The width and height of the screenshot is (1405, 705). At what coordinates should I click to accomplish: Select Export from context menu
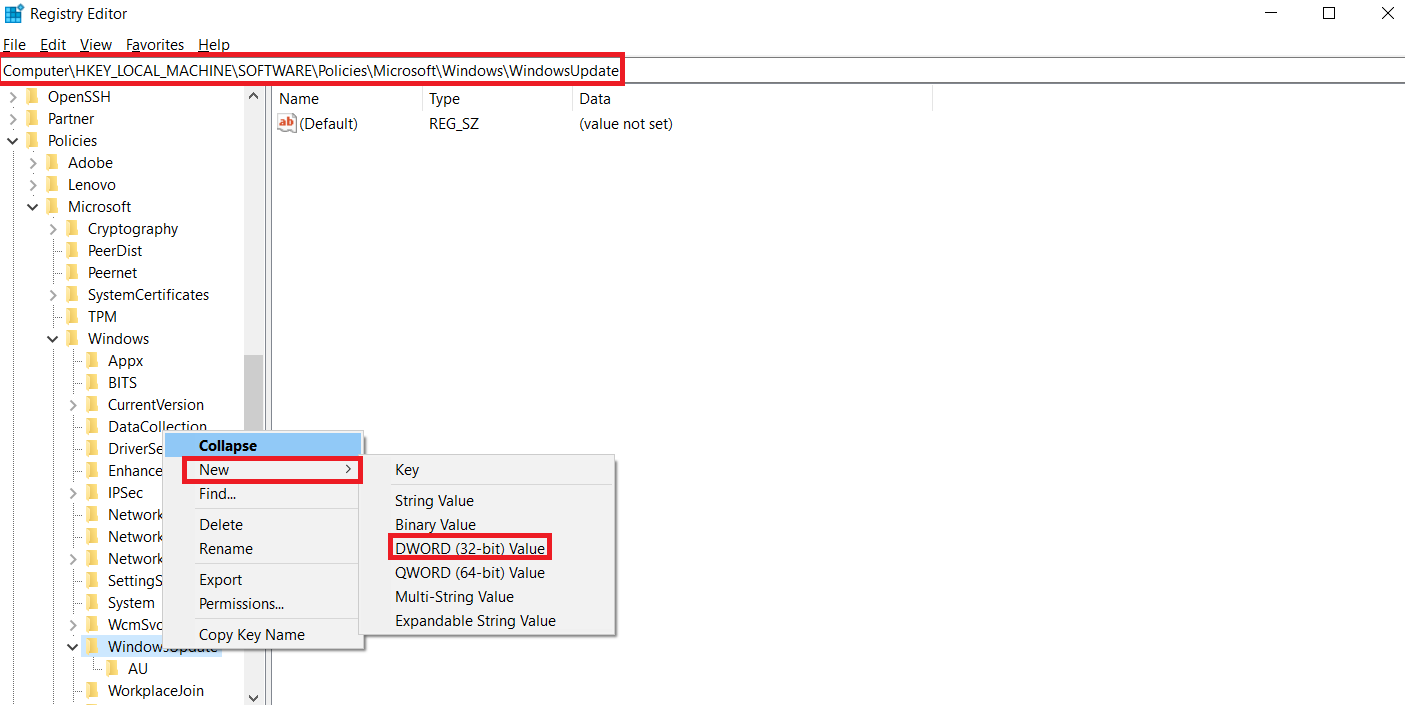pyautogui.click(x=263, y=580)
